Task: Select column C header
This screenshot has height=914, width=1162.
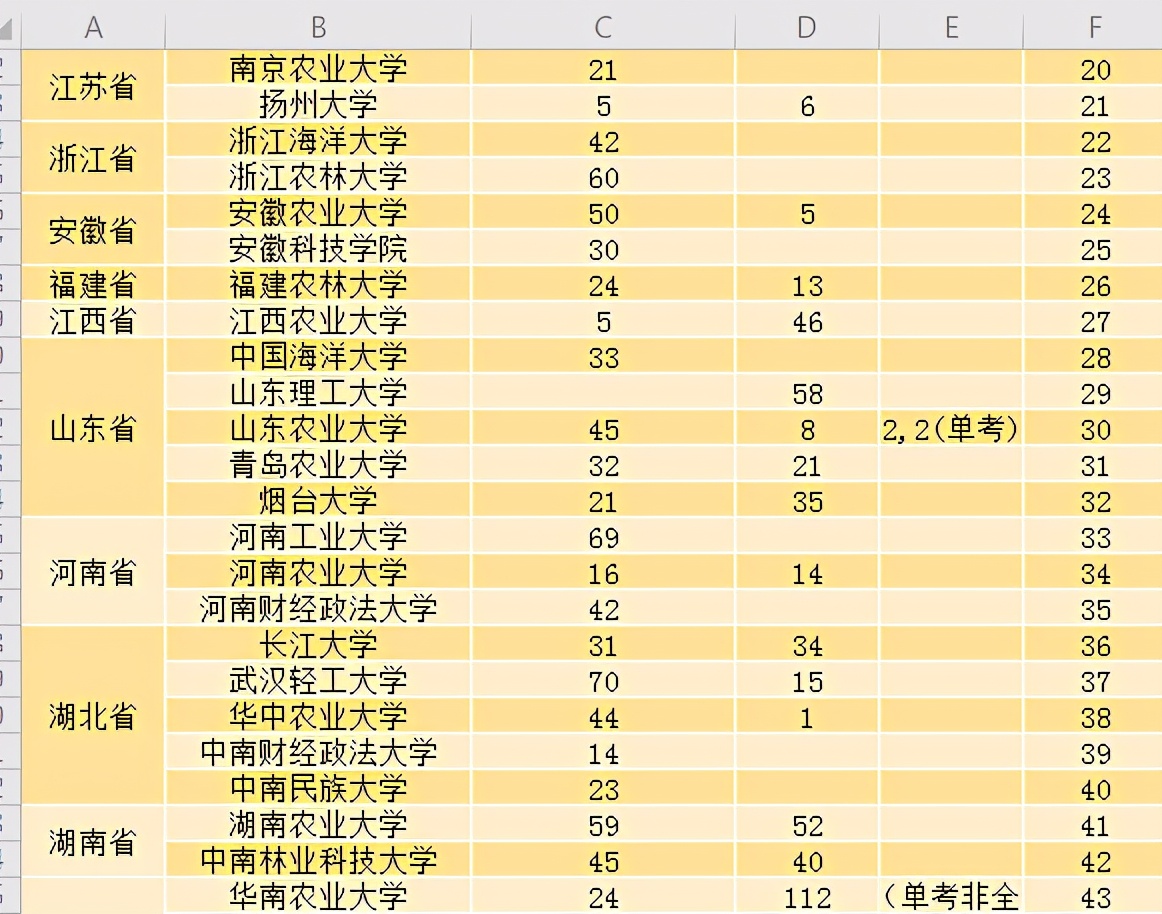Action: [602, 28]
